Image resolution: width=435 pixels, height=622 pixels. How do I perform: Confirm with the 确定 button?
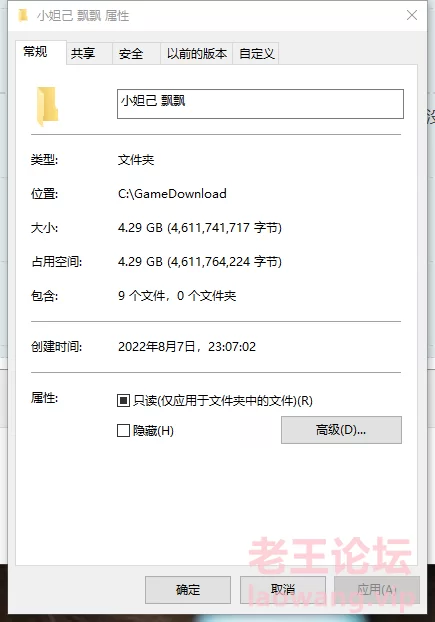point(188,589)
